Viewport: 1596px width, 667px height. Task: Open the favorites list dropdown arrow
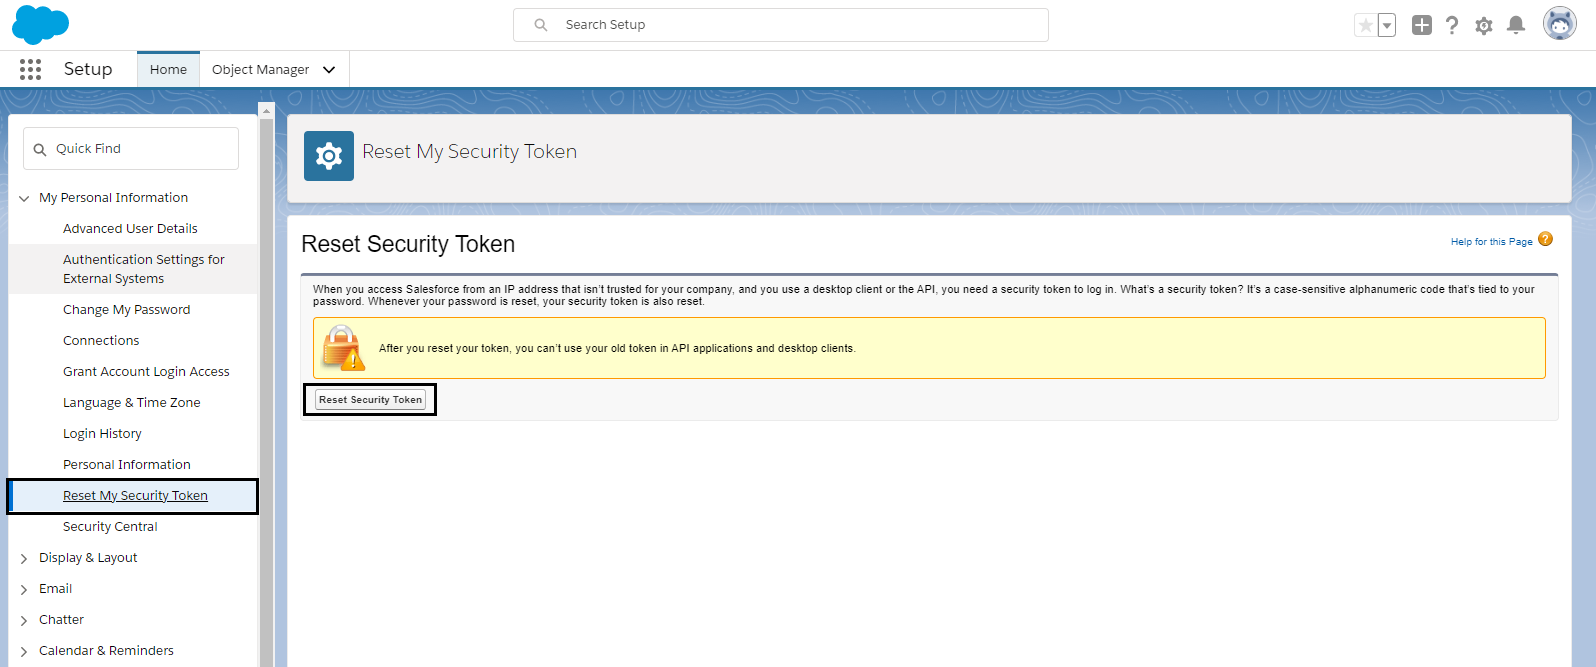[x=1384, y=24]
